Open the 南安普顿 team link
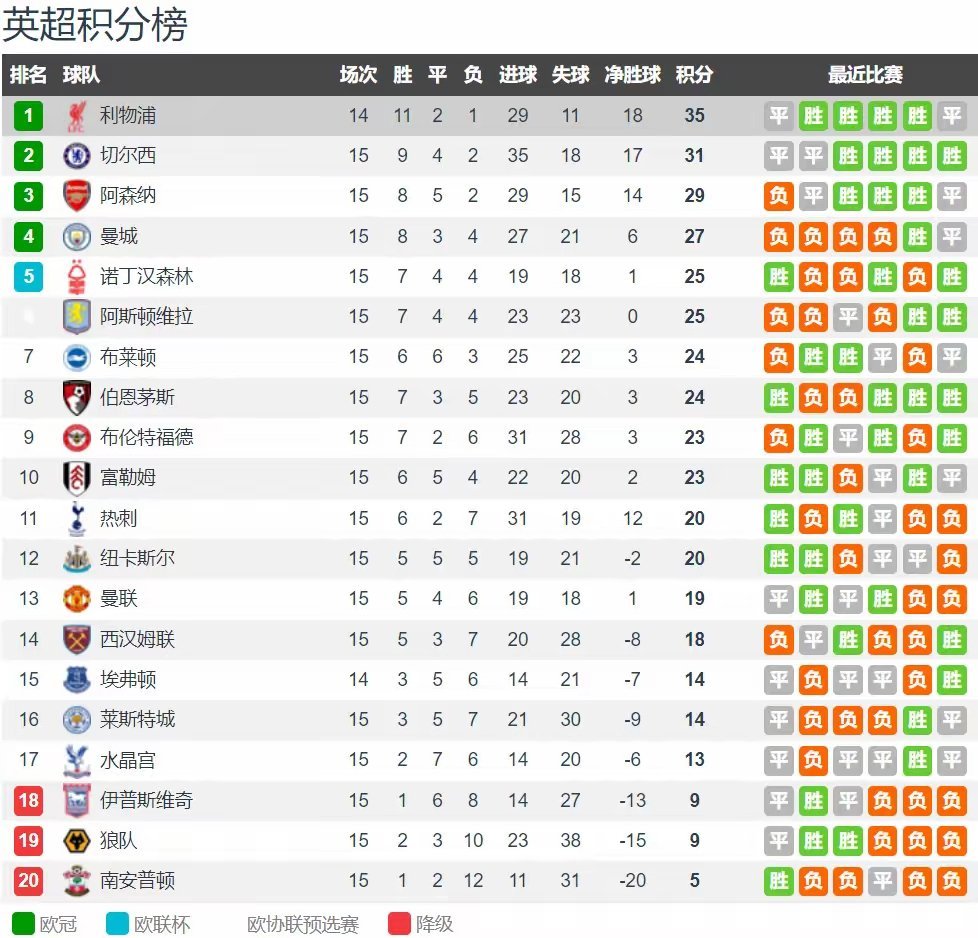The width and height of the screenshot is (978, 938). tap(137, 880)
